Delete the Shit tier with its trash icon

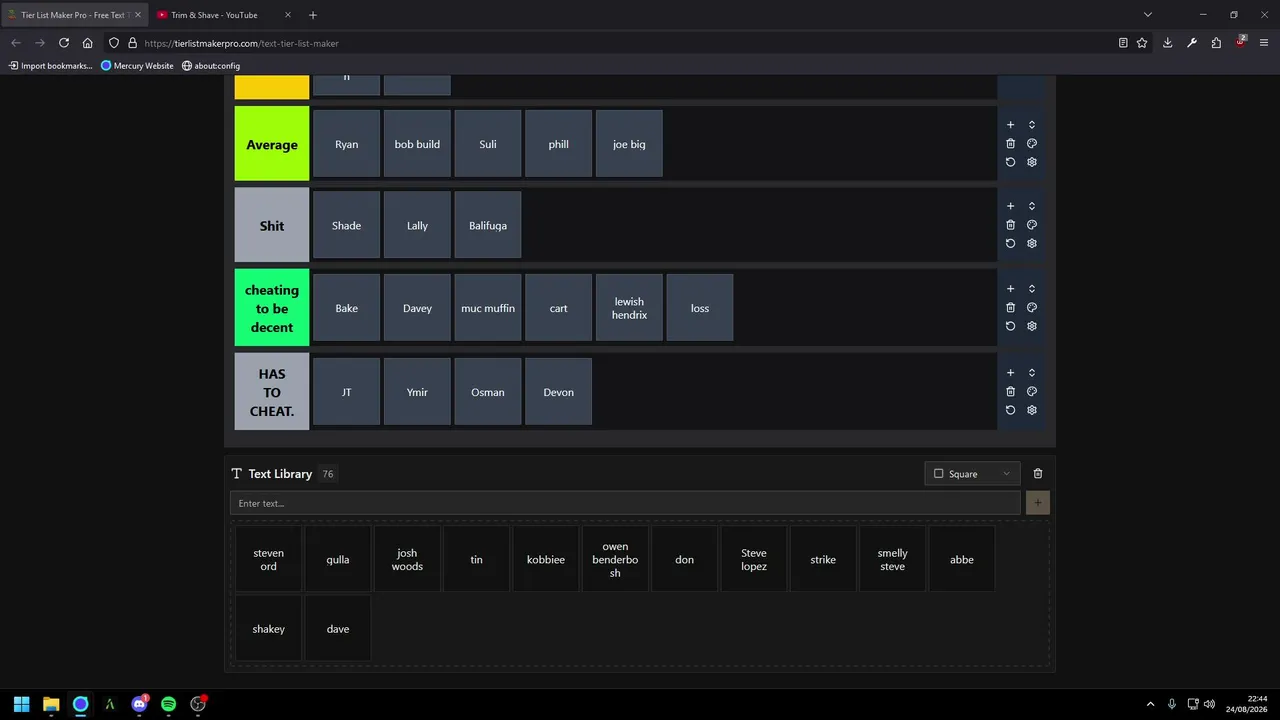click(x=1010, y=225)
